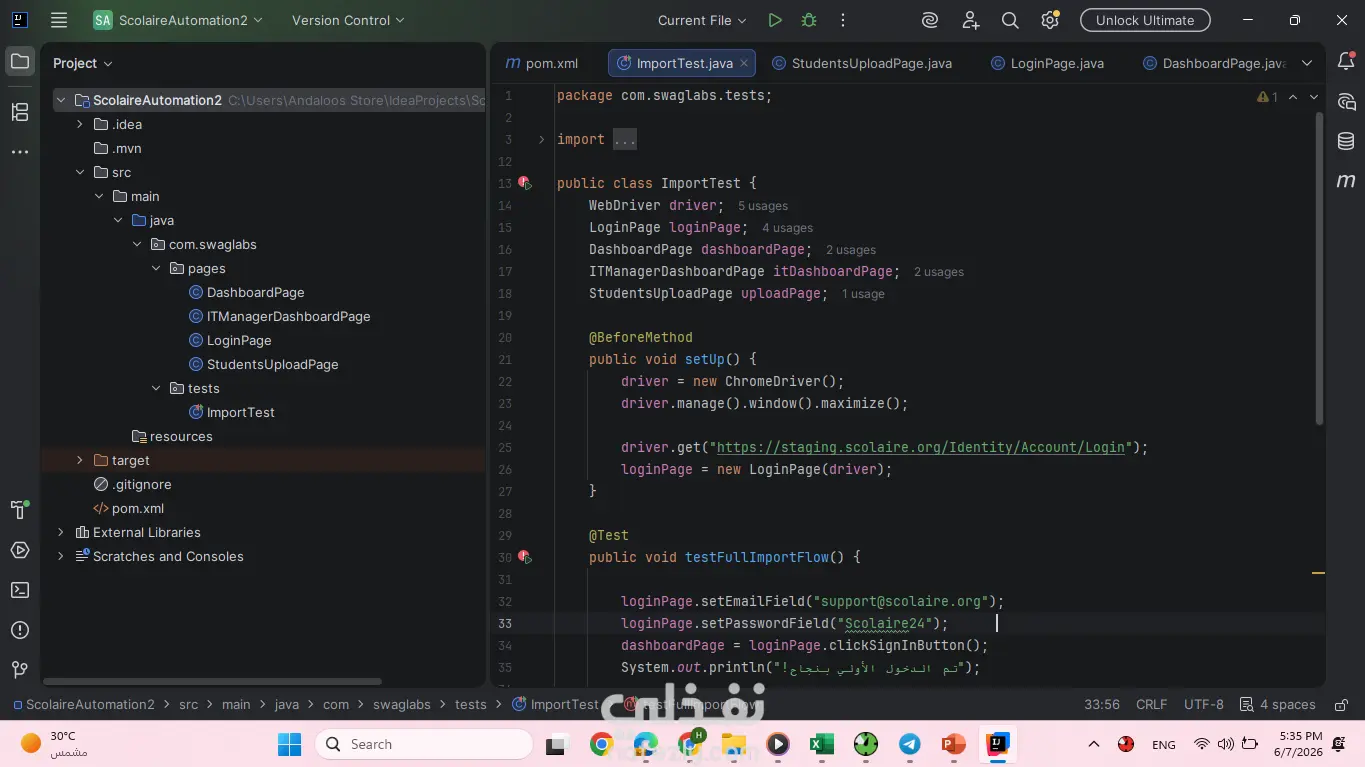Collapse the tests package

click(156, 388)
